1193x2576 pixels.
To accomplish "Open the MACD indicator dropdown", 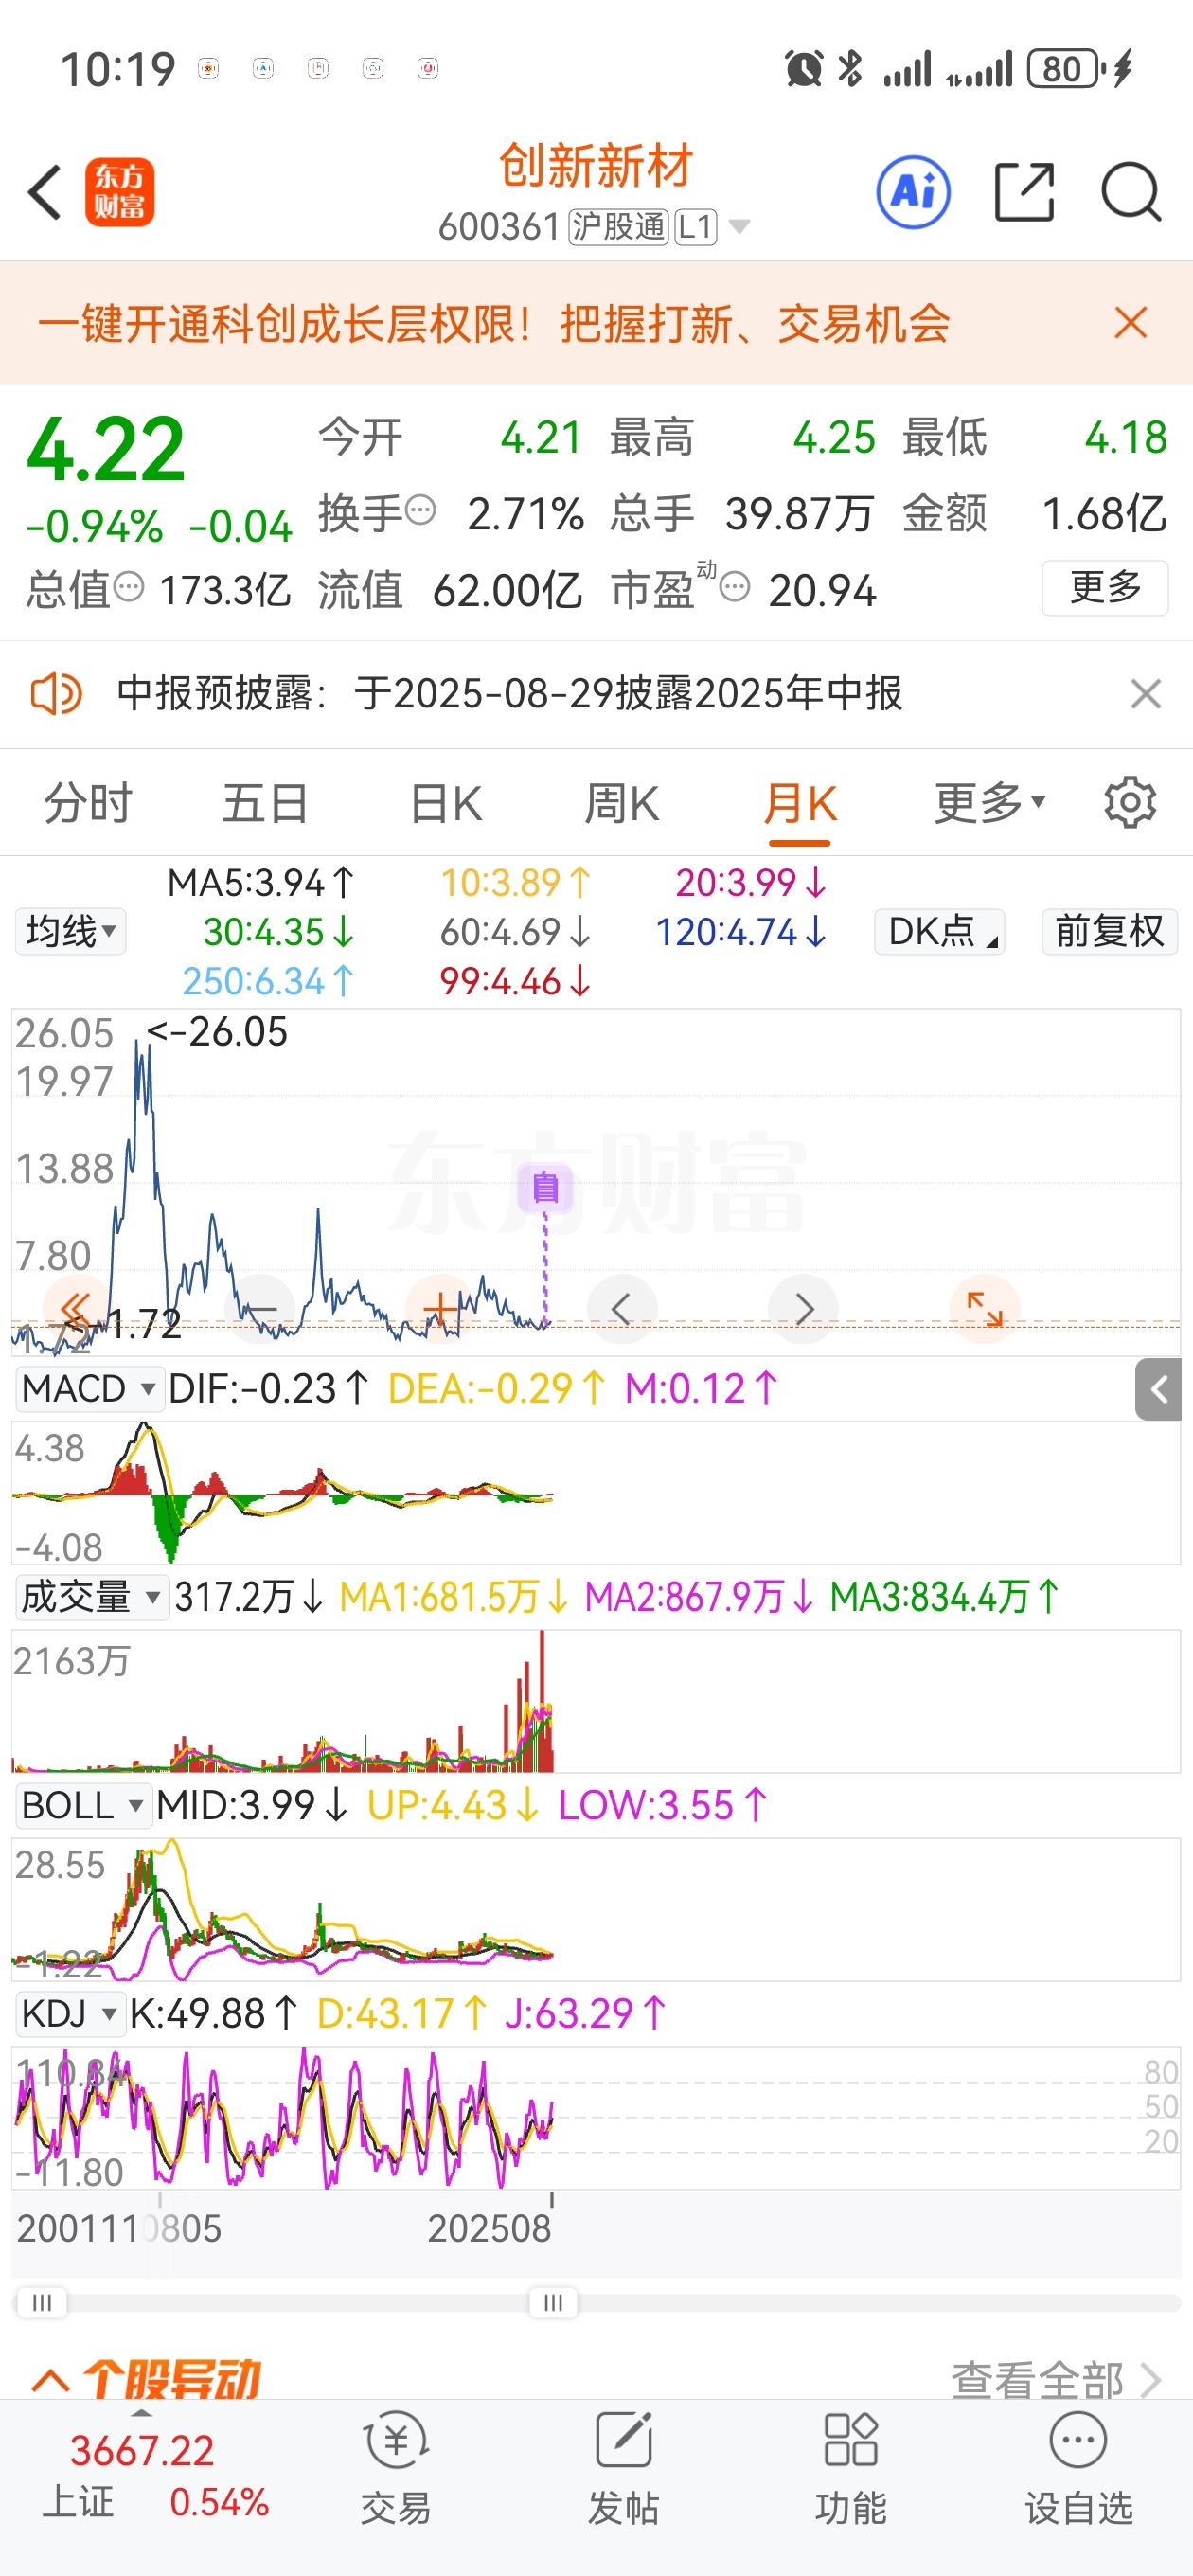I will click(x=89, y=1388).
